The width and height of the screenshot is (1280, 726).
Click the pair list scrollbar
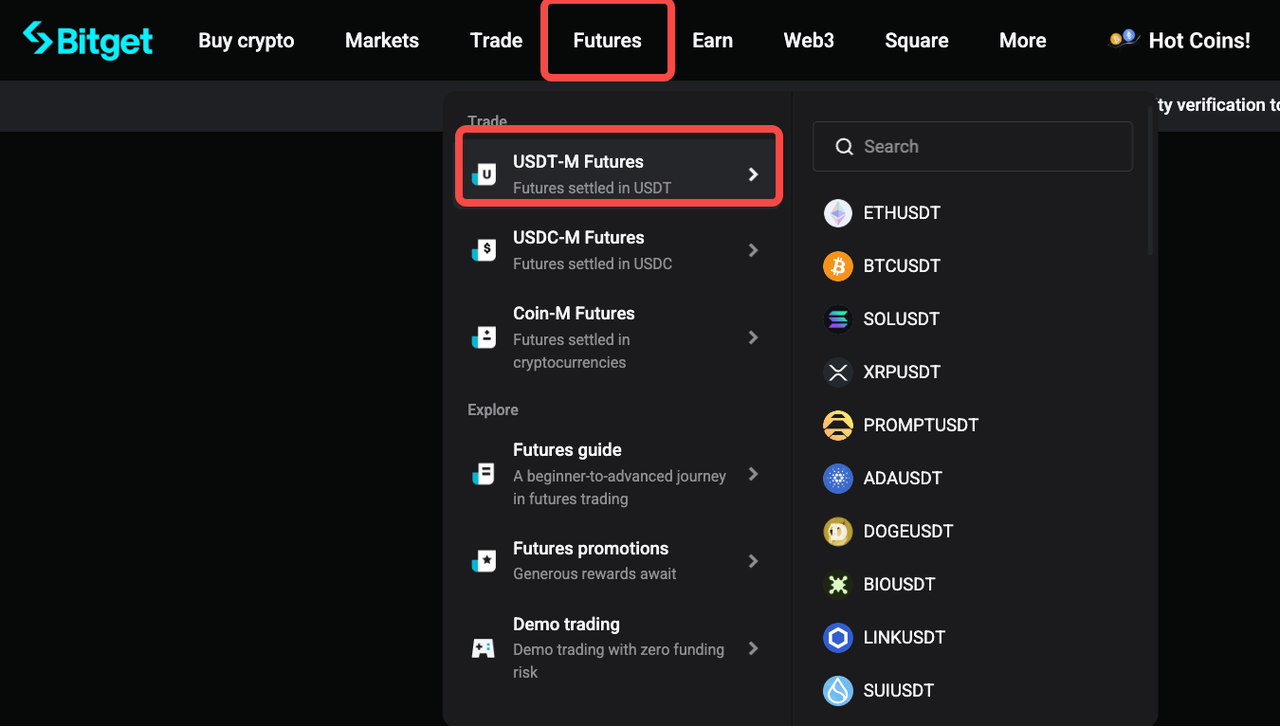pos(1151,180)
